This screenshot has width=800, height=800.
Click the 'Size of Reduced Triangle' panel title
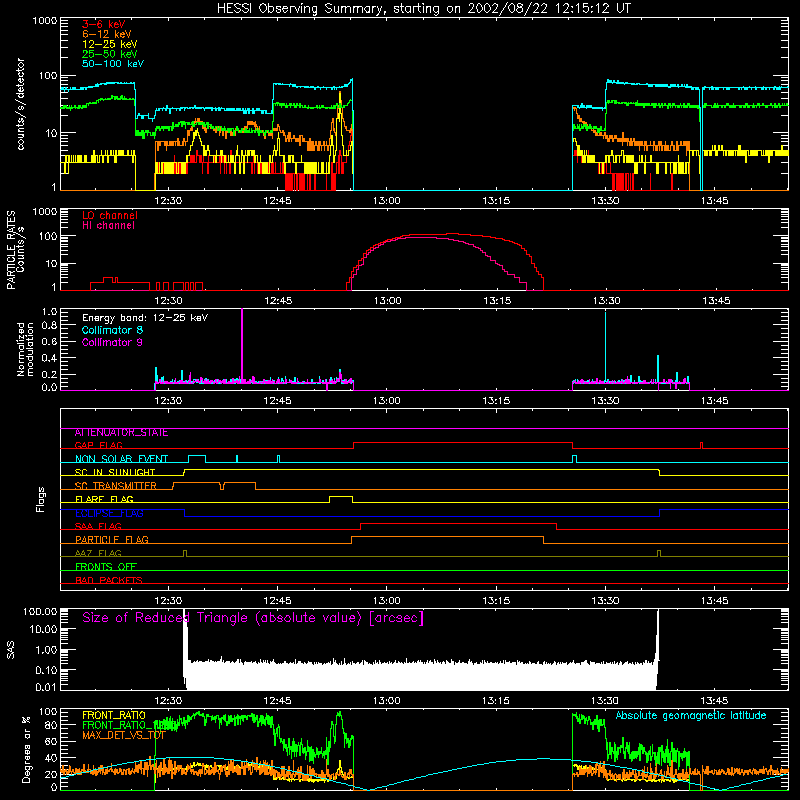[253, 618]
